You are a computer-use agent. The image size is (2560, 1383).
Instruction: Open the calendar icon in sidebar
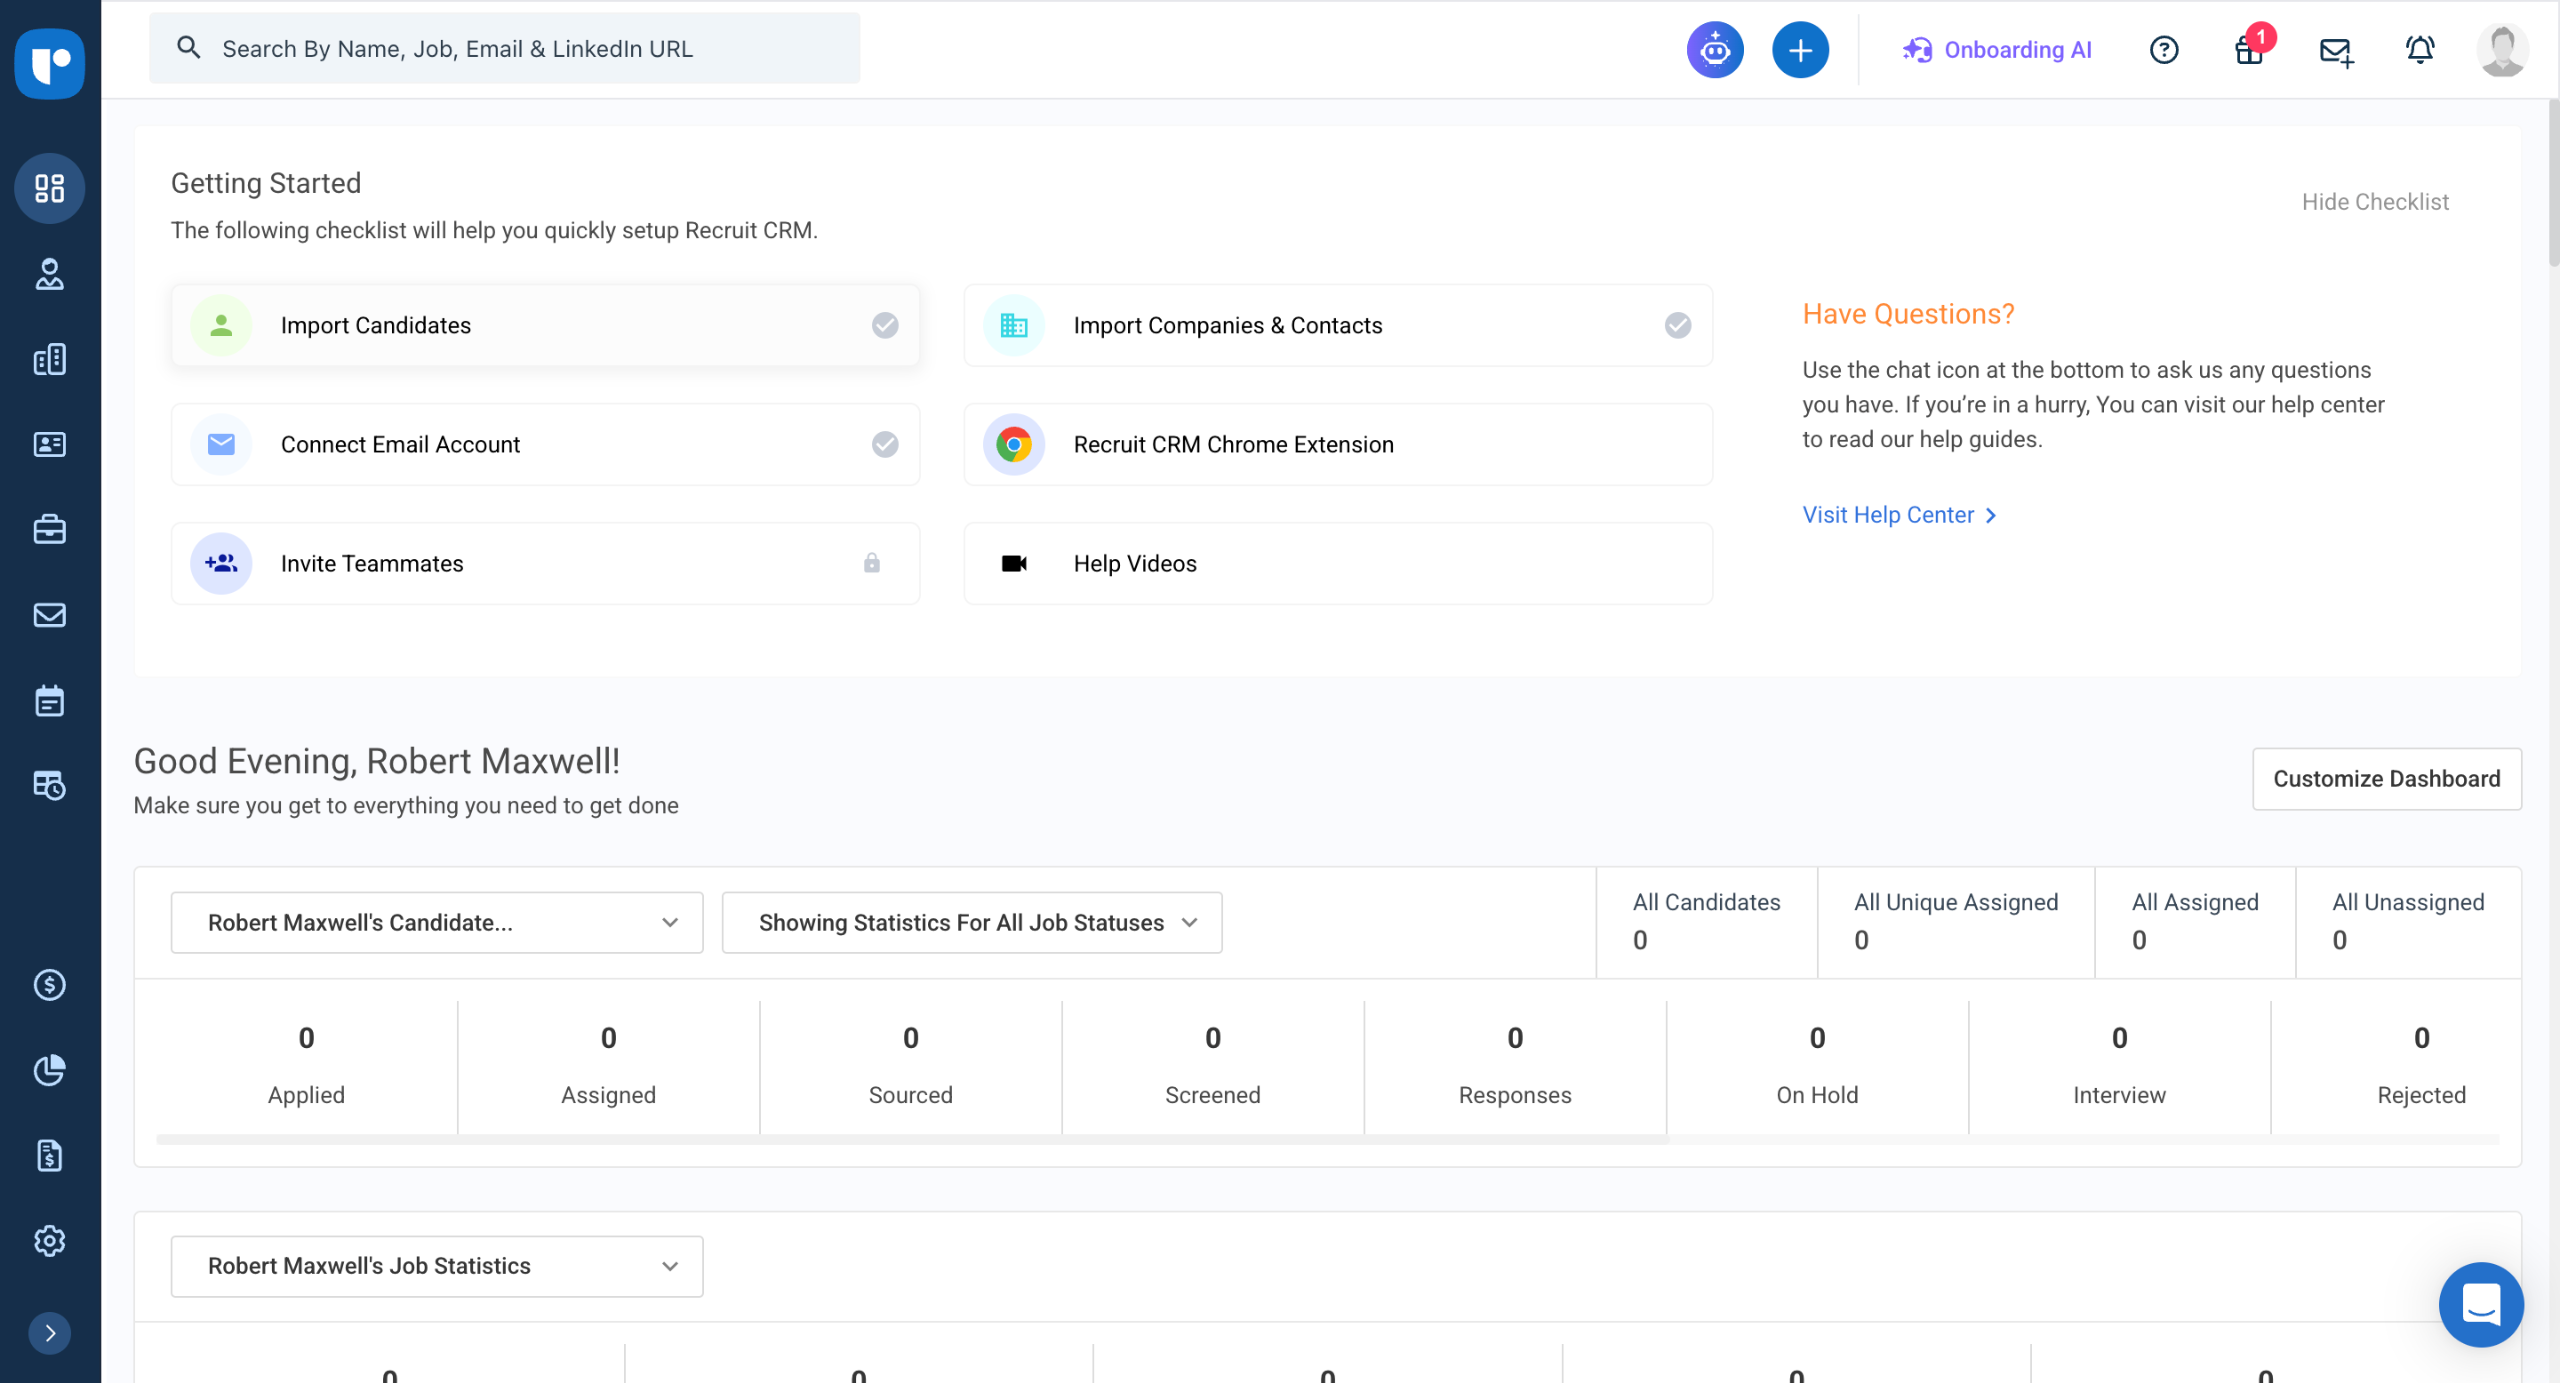(x=49, y=700)
